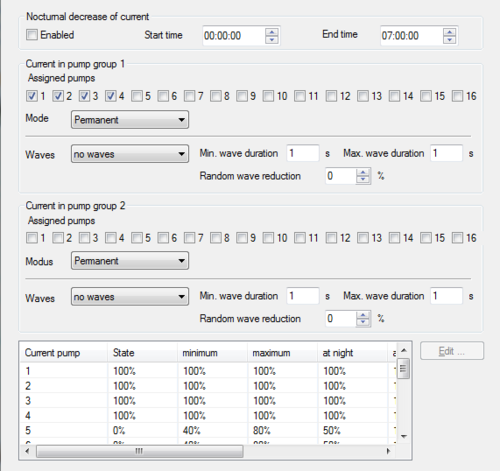Click the Edit button
The height and width of the screenshot is (471, 500).
tap(452, 351)
